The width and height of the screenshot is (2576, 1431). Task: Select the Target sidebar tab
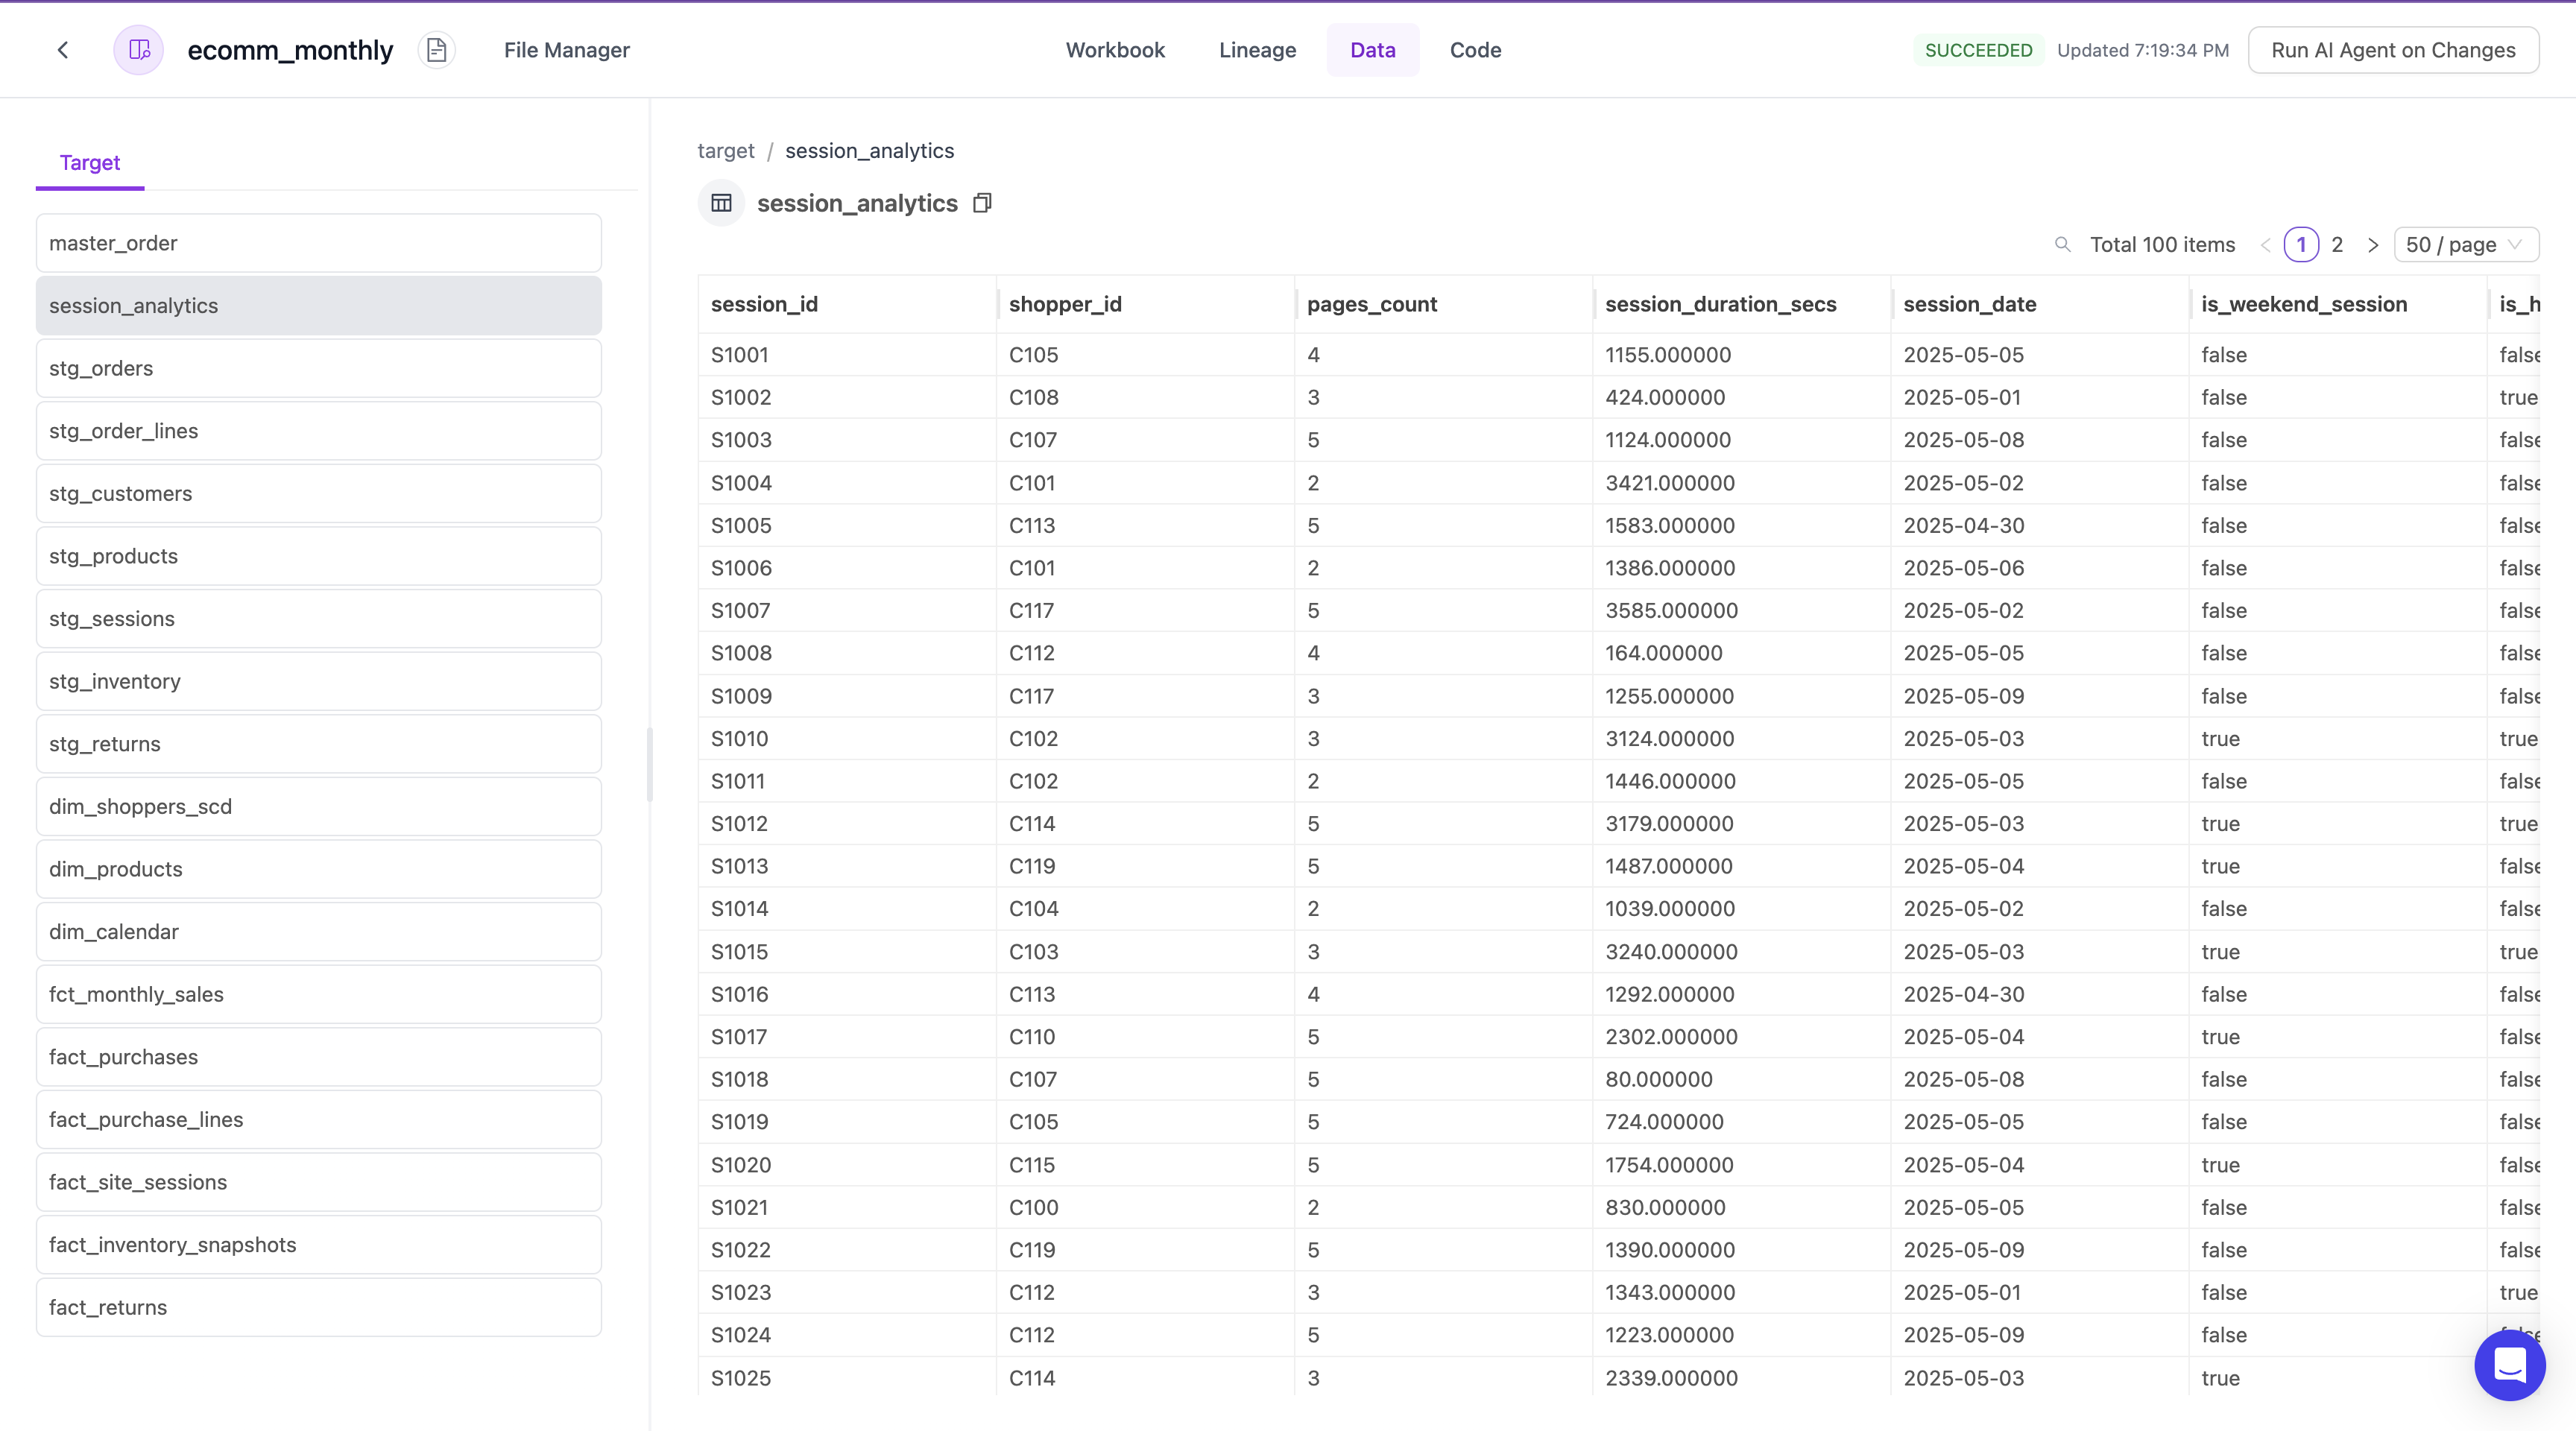click(x=90, y=163)
